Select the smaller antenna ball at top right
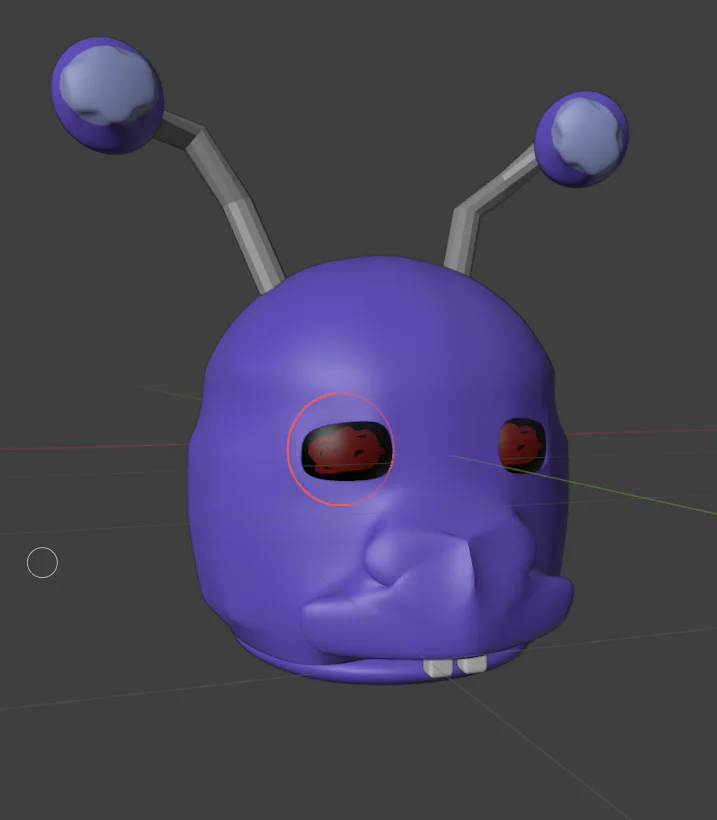The height and width of the screenshot is (820, 717). [582, 139]
